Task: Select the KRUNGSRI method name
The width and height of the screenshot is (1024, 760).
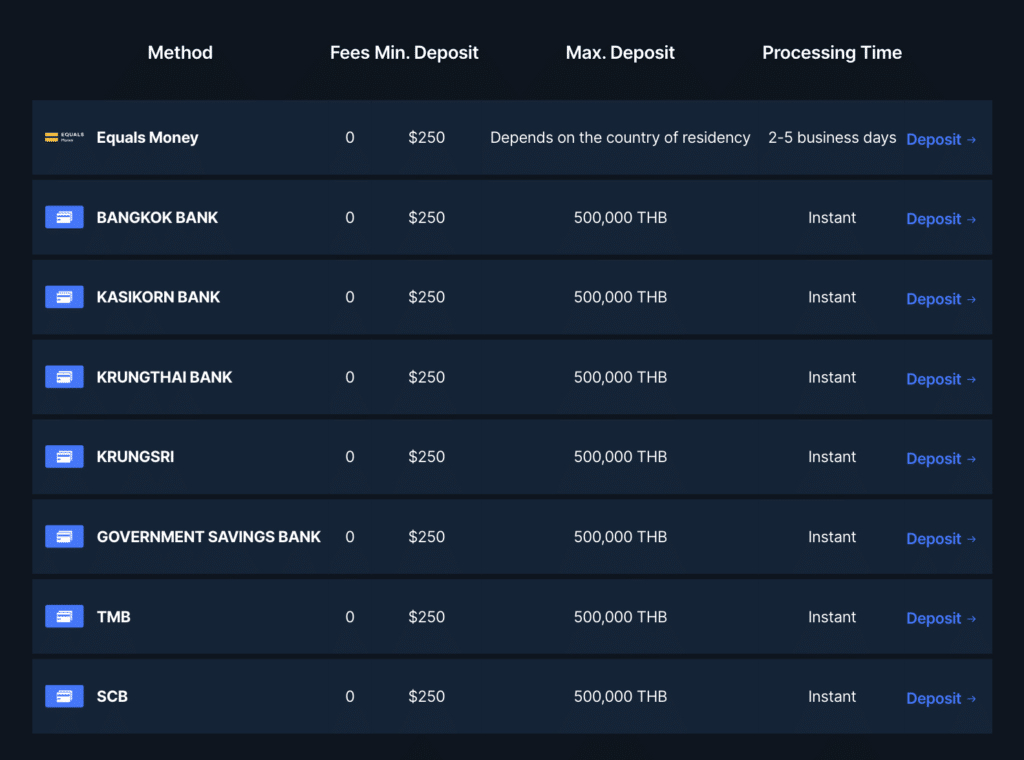Action: tap(135, 456)
